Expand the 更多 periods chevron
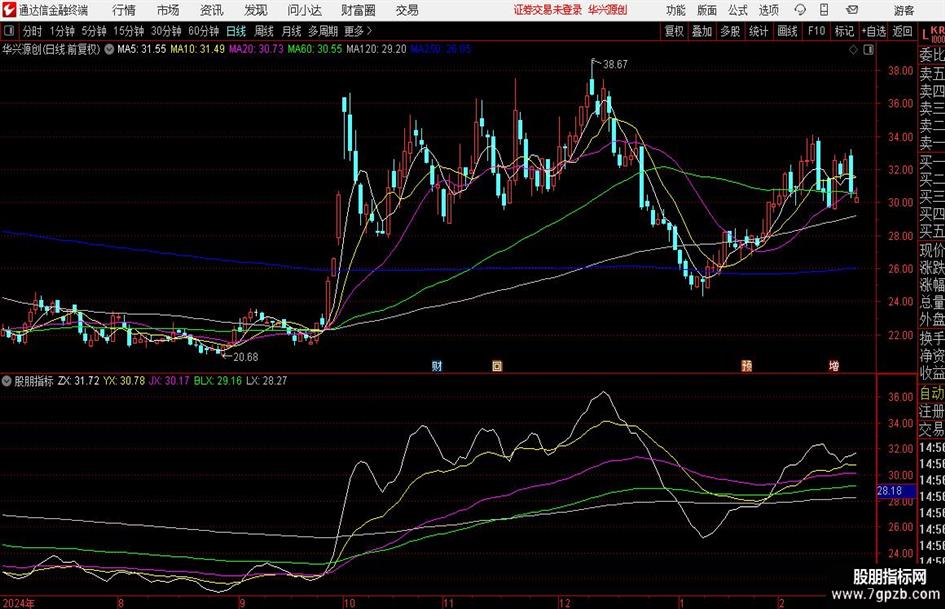This screenshot has height=609, width=945. click(x=369, y=31)
